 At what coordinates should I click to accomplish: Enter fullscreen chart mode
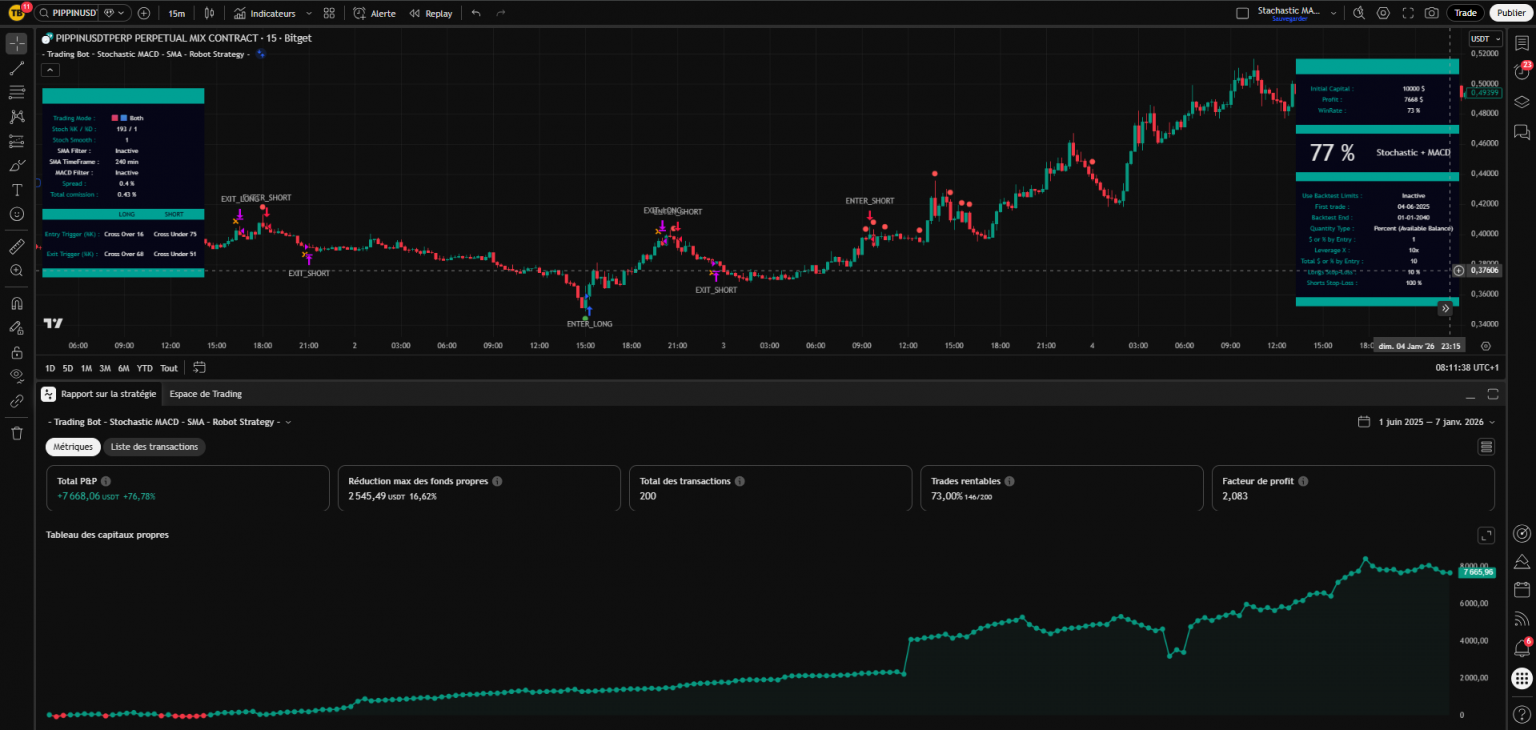pyautogui.click(x=1408, y=13)
